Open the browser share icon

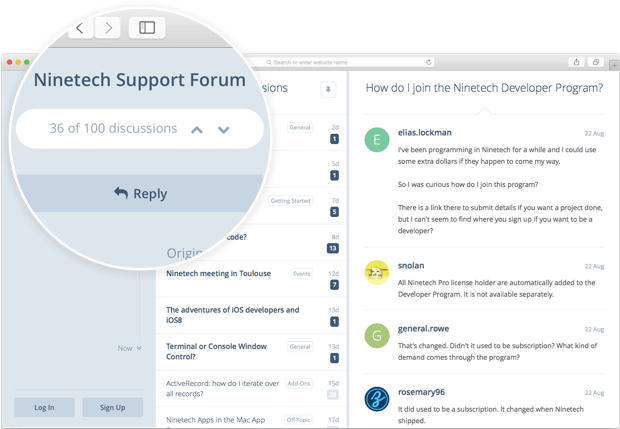pyautogui.click(x=576, y=62)
